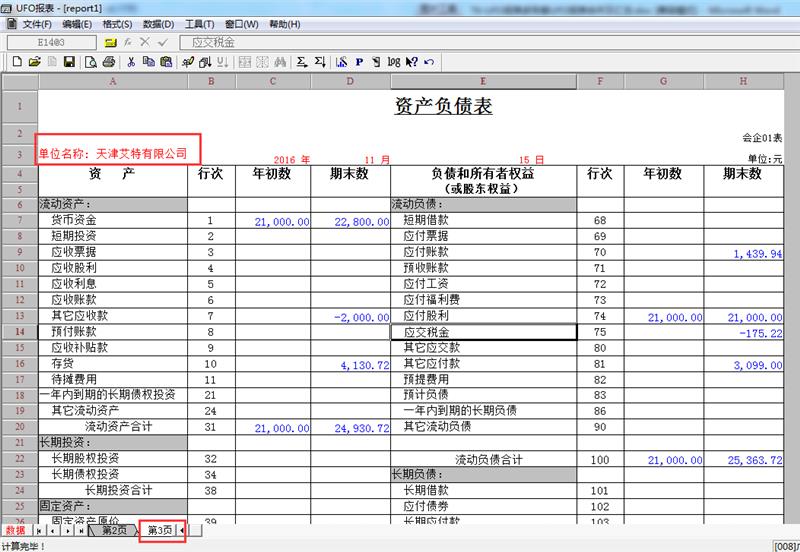Click the Print icon
800x552 pixels.
tap(108, 62)
